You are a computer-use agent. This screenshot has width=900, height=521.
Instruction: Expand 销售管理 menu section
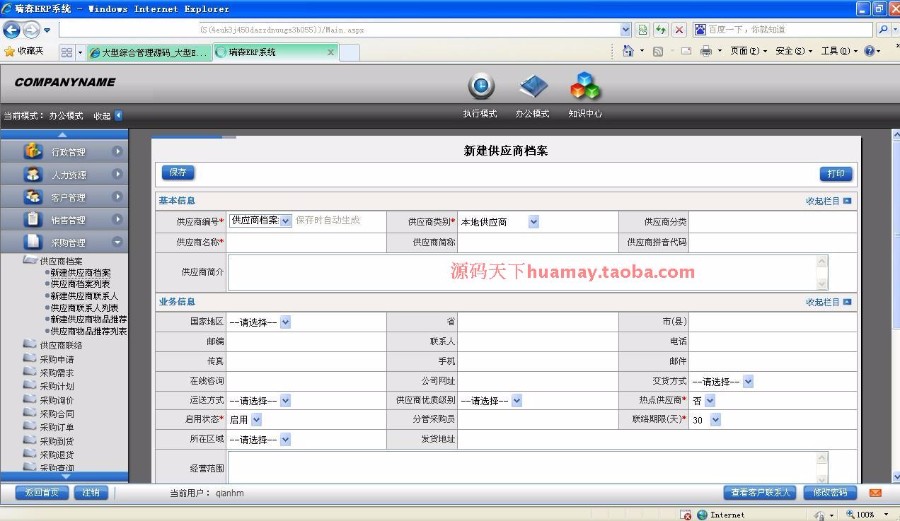click(x=64, y=220)
